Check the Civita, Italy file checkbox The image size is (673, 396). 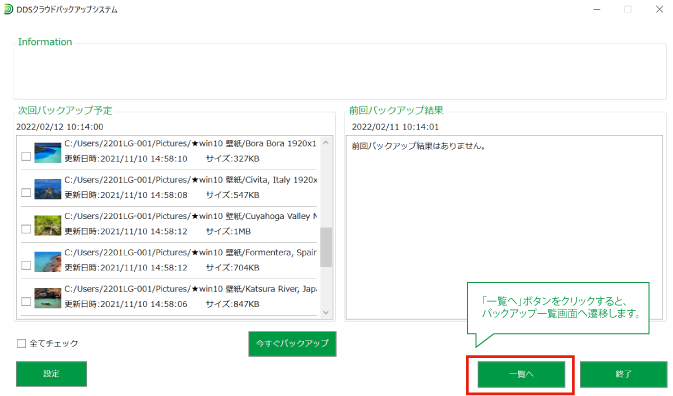(26, 192)
